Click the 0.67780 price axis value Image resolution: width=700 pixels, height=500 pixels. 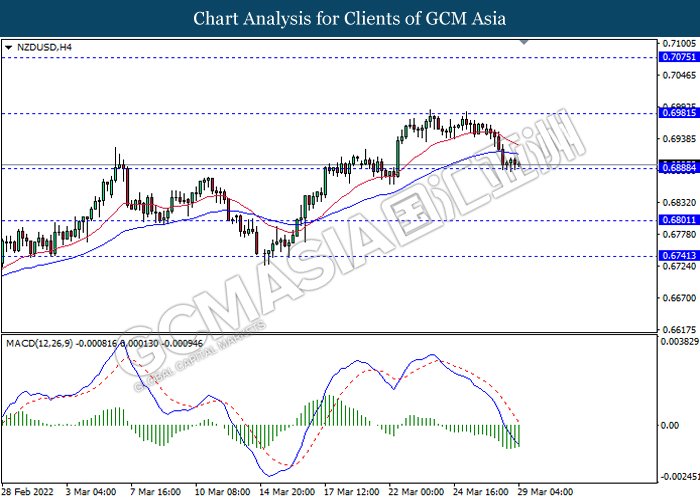tap(679, 234)
